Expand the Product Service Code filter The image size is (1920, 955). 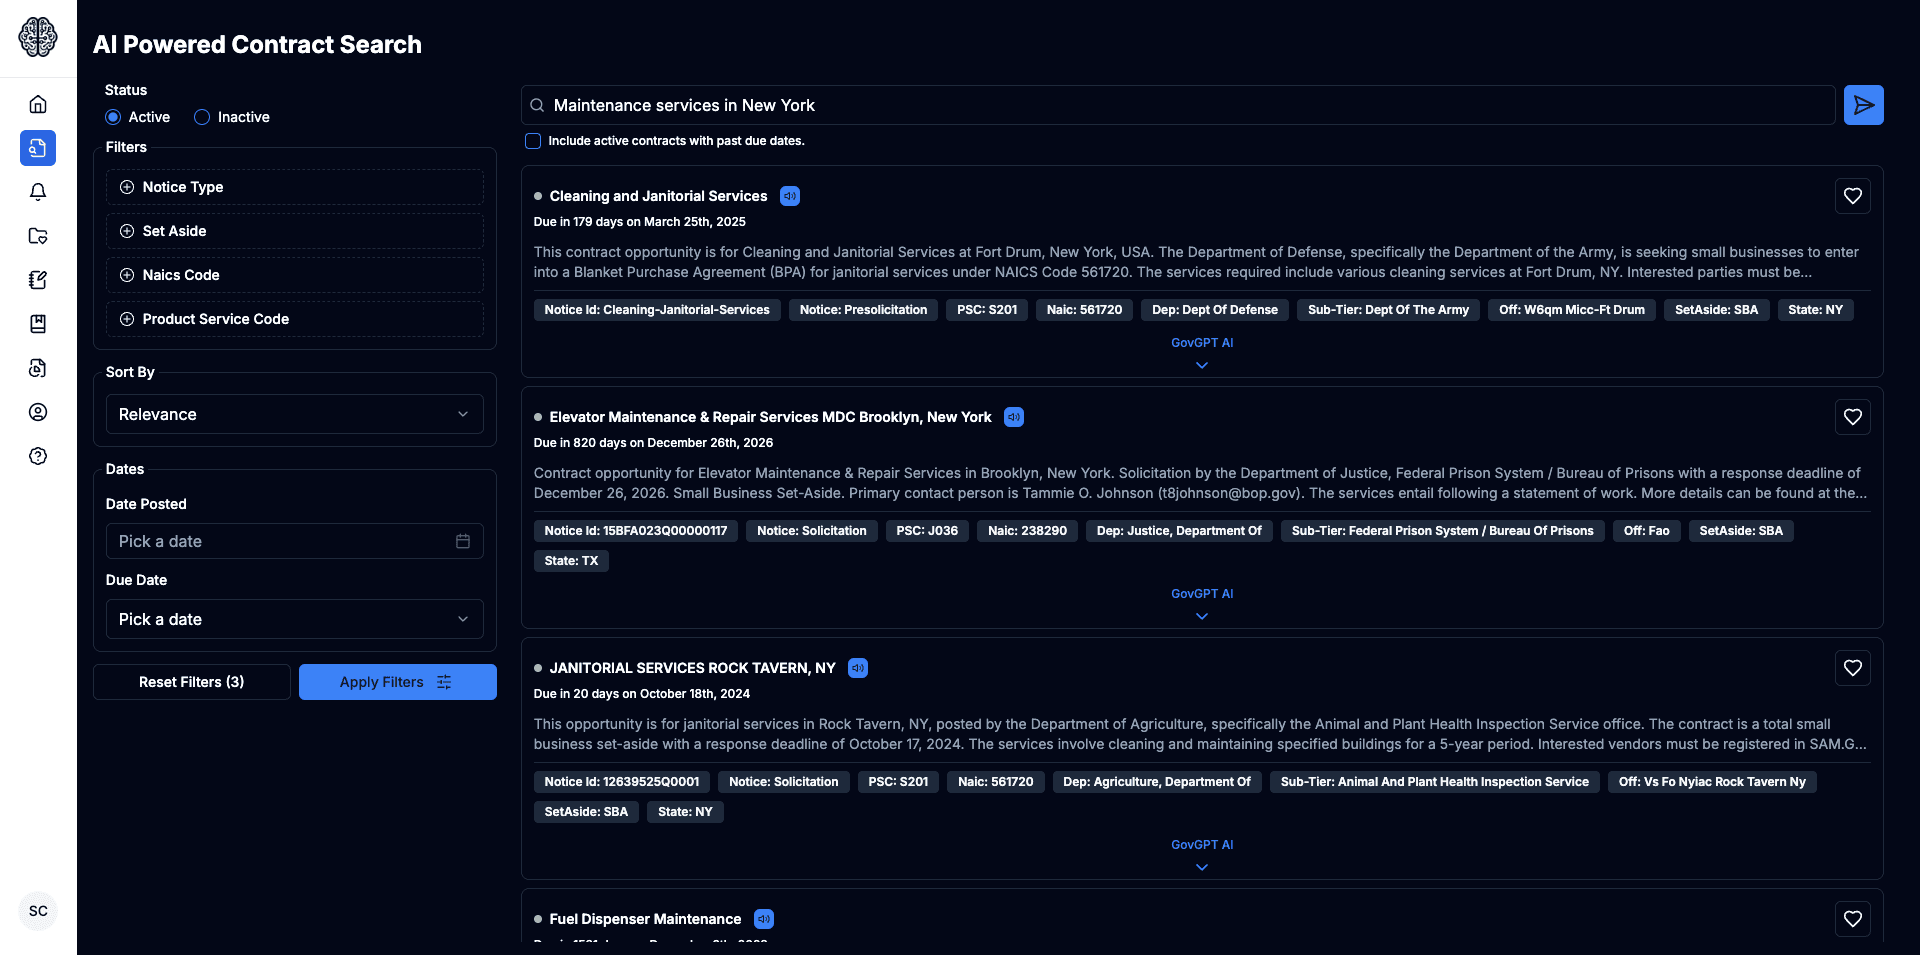click(295, 319)
